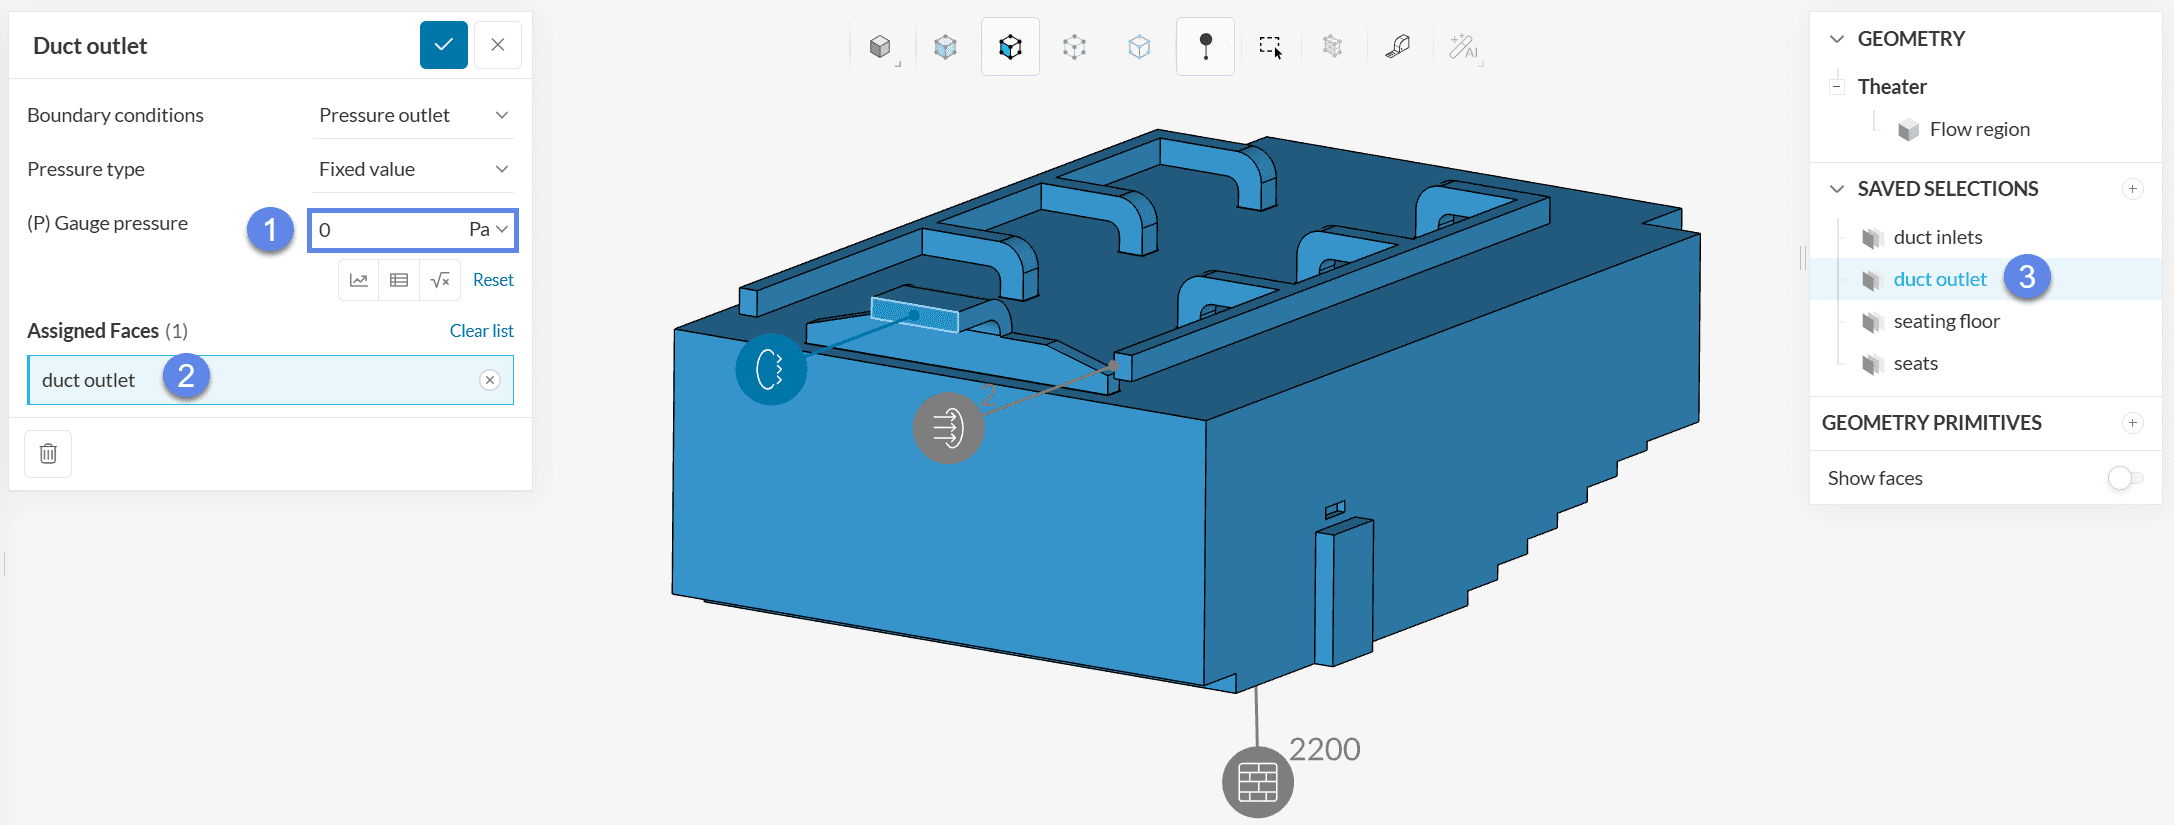Click the Clear list link

tap(481, 331)
